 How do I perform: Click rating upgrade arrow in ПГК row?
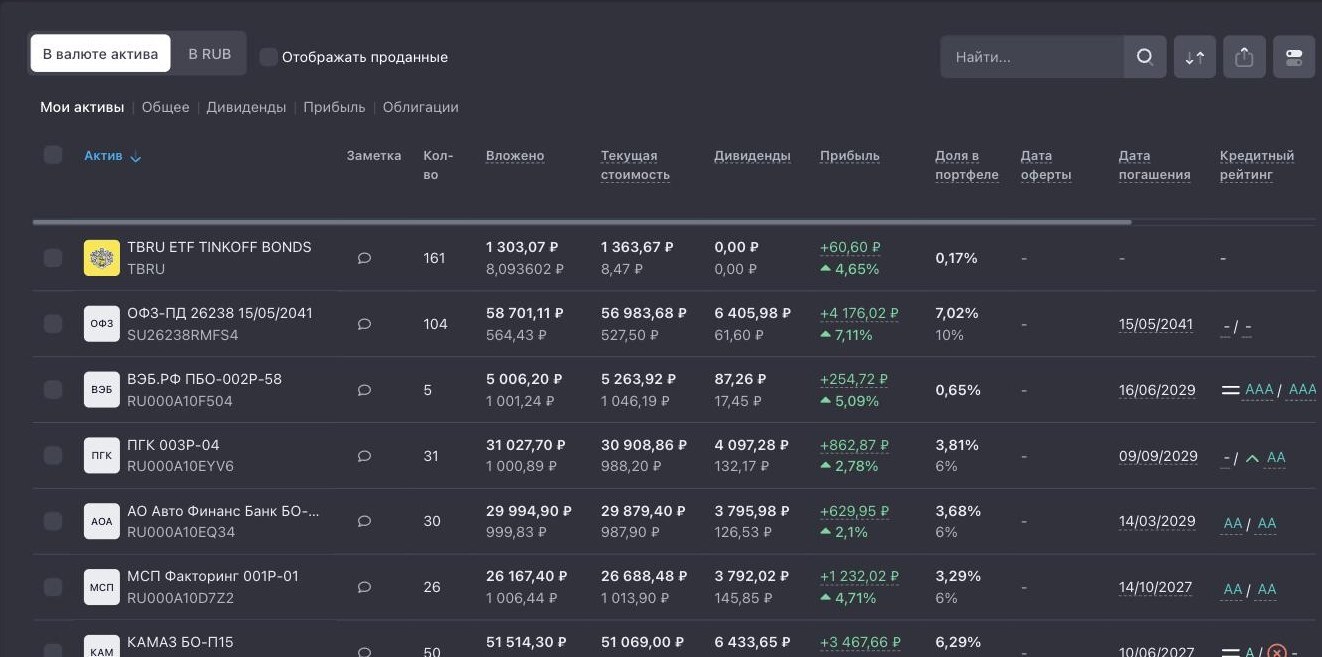(1252, 458)
